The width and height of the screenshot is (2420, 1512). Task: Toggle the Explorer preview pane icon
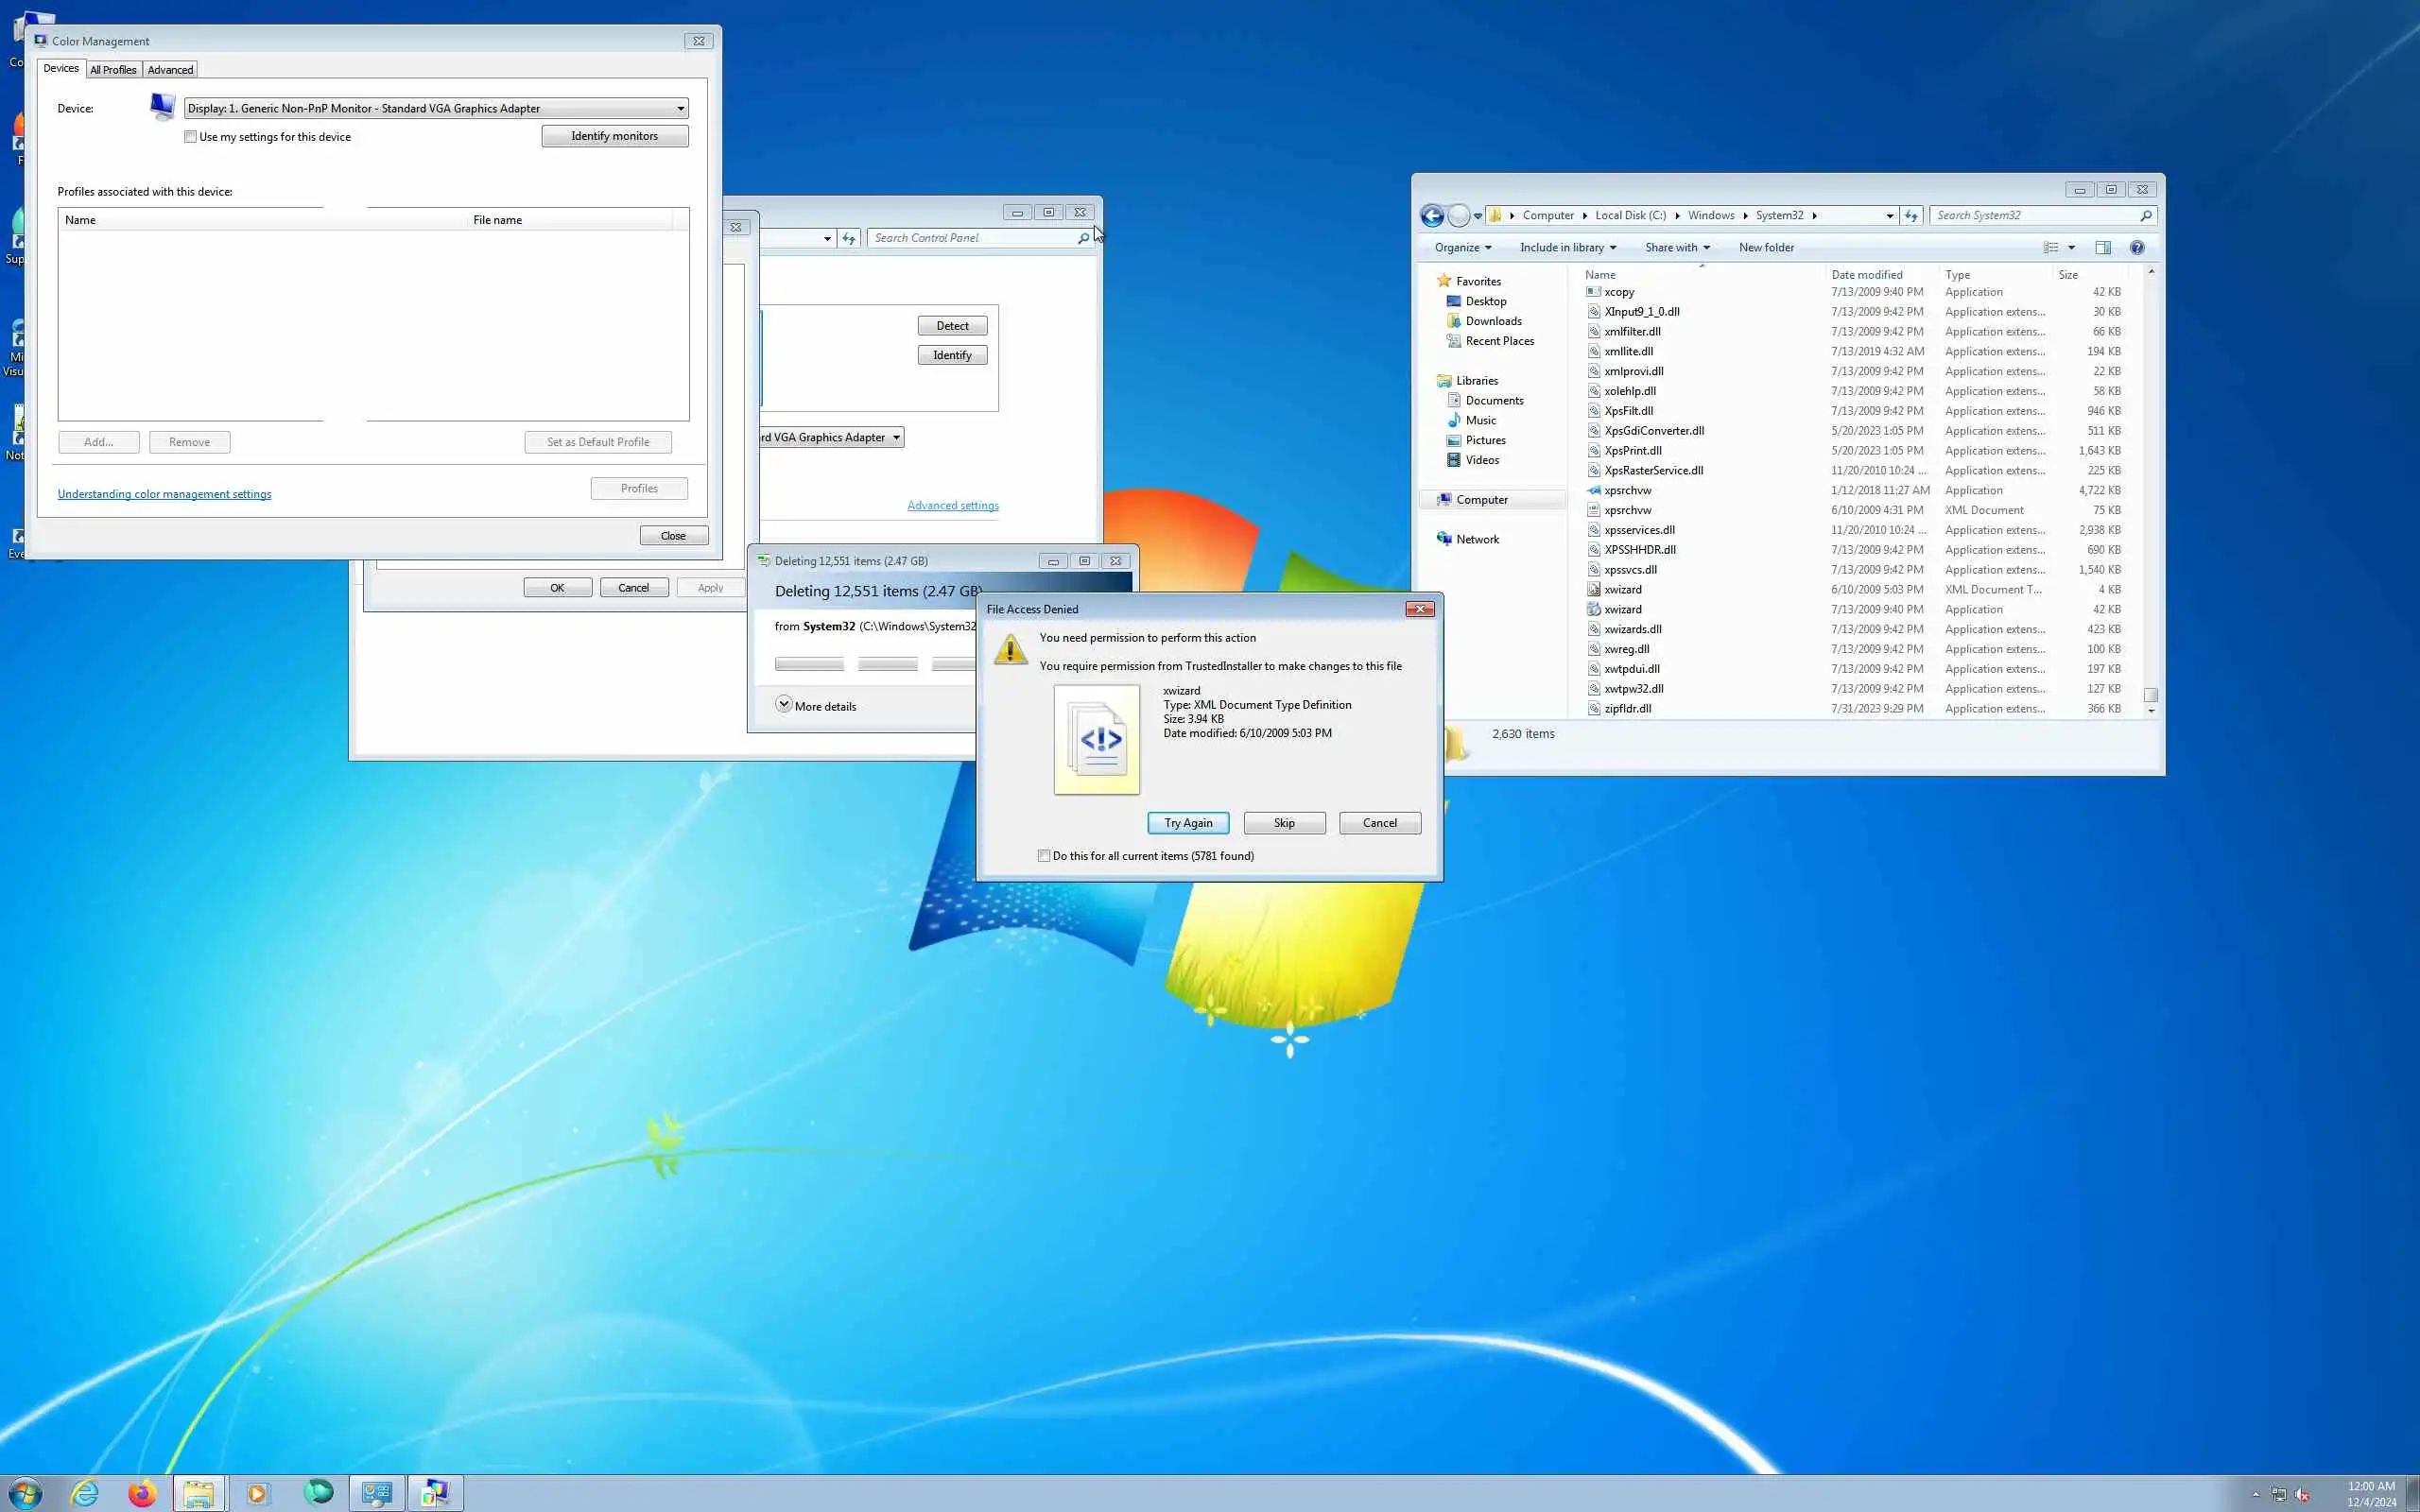click(x=2103, y=248)
